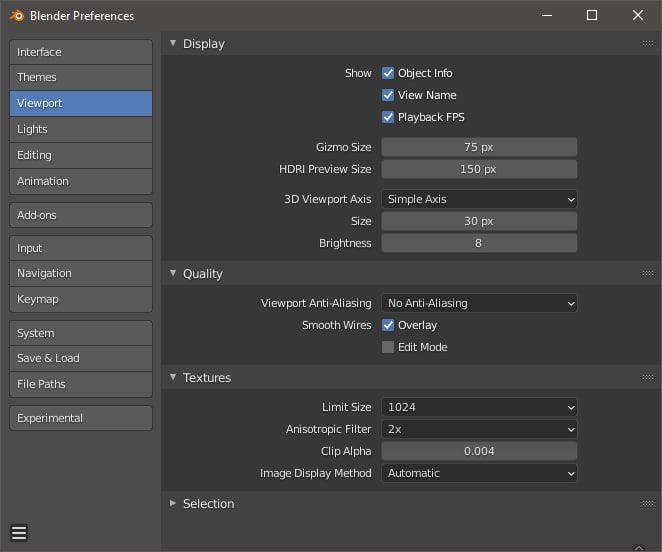Collapse the Textures panel
This screenshot has height=552, width=662.
(x=173, y=377)
